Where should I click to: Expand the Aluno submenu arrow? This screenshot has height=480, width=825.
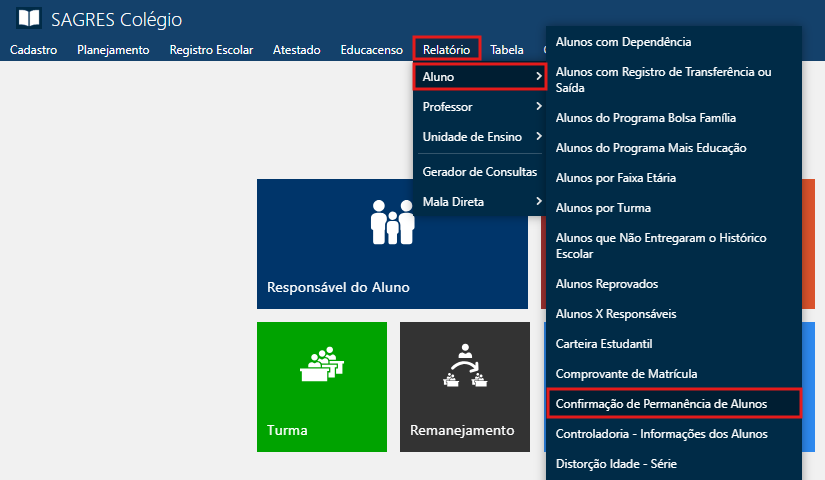coord(539,77)
